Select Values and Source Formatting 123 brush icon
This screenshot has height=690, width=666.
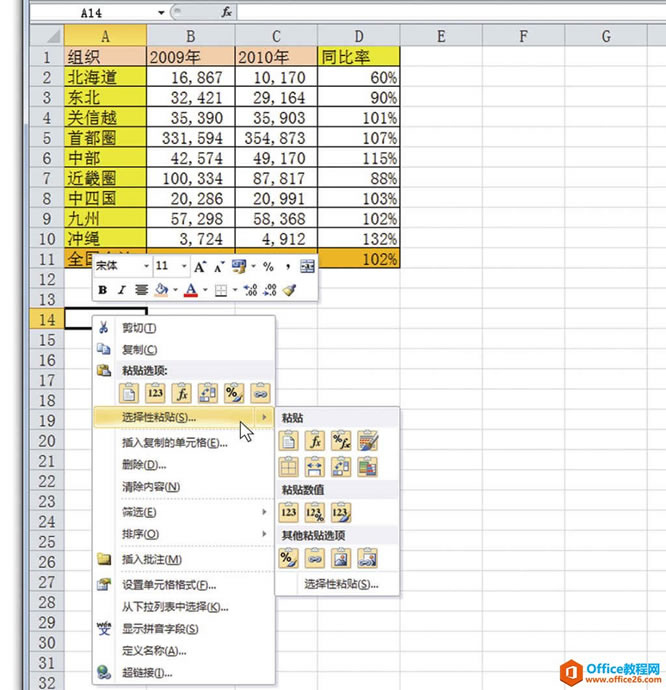341,513
